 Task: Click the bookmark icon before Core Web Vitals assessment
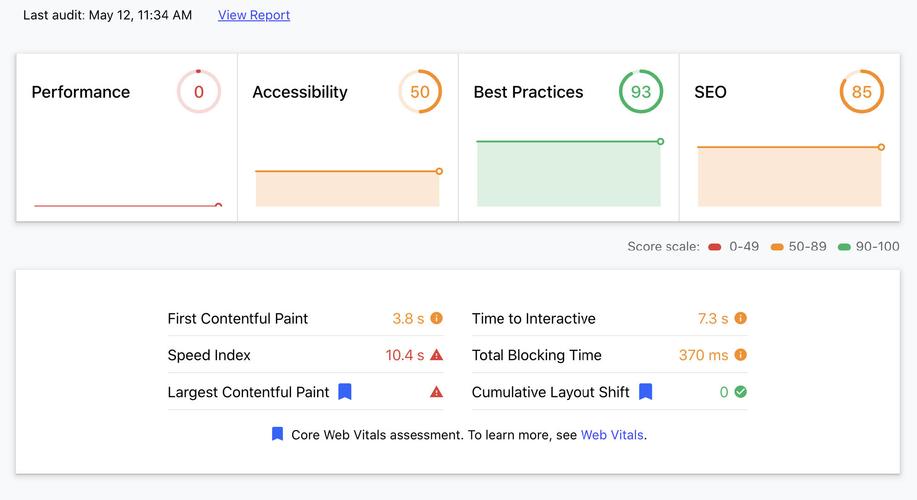(x=277, y=434)
